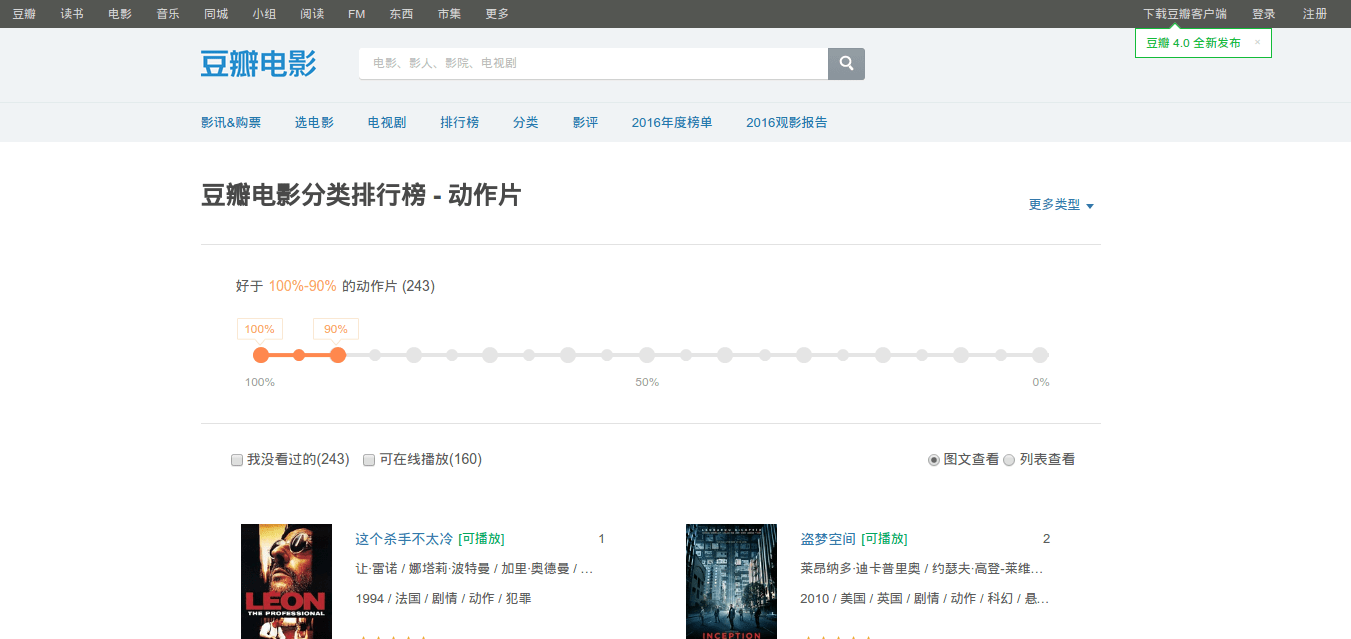1351x639 pixels.
Task: Expand the 更多类型 dropdown
Action: (1061, 205)
